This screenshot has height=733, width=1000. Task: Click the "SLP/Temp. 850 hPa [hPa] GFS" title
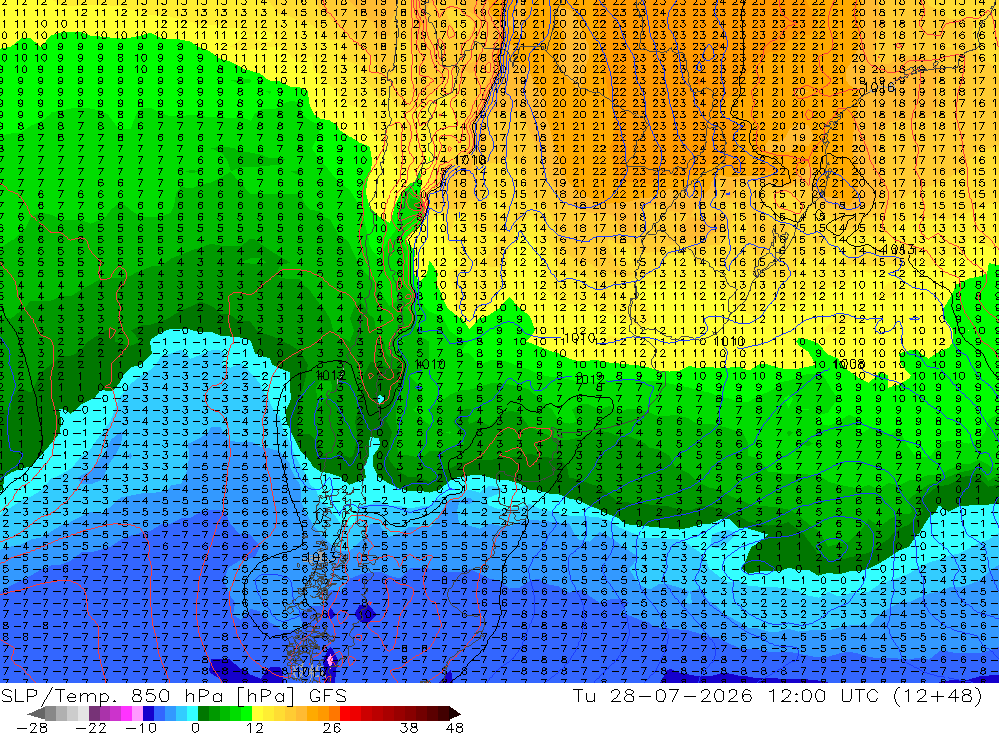click(x=173, y=695)
